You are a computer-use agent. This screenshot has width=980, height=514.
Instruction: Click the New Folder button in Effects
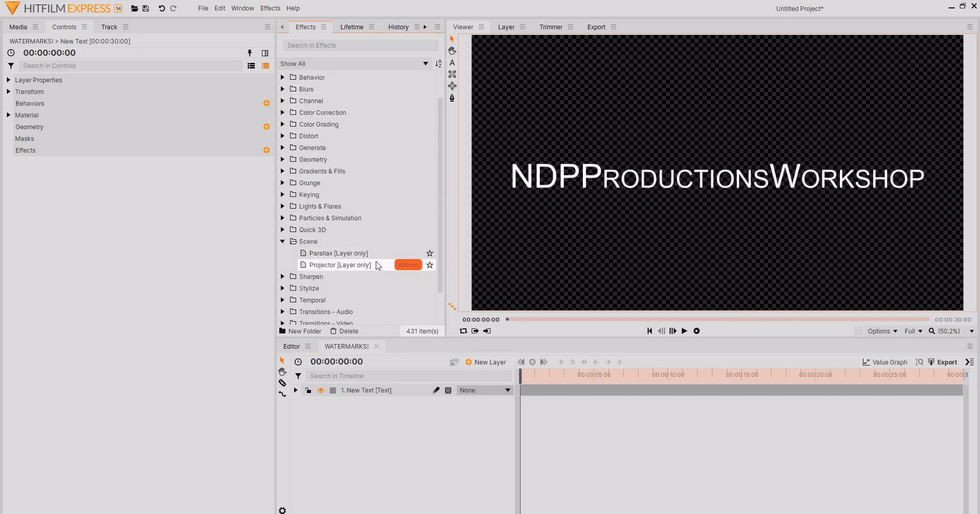(x=300, y=331)
